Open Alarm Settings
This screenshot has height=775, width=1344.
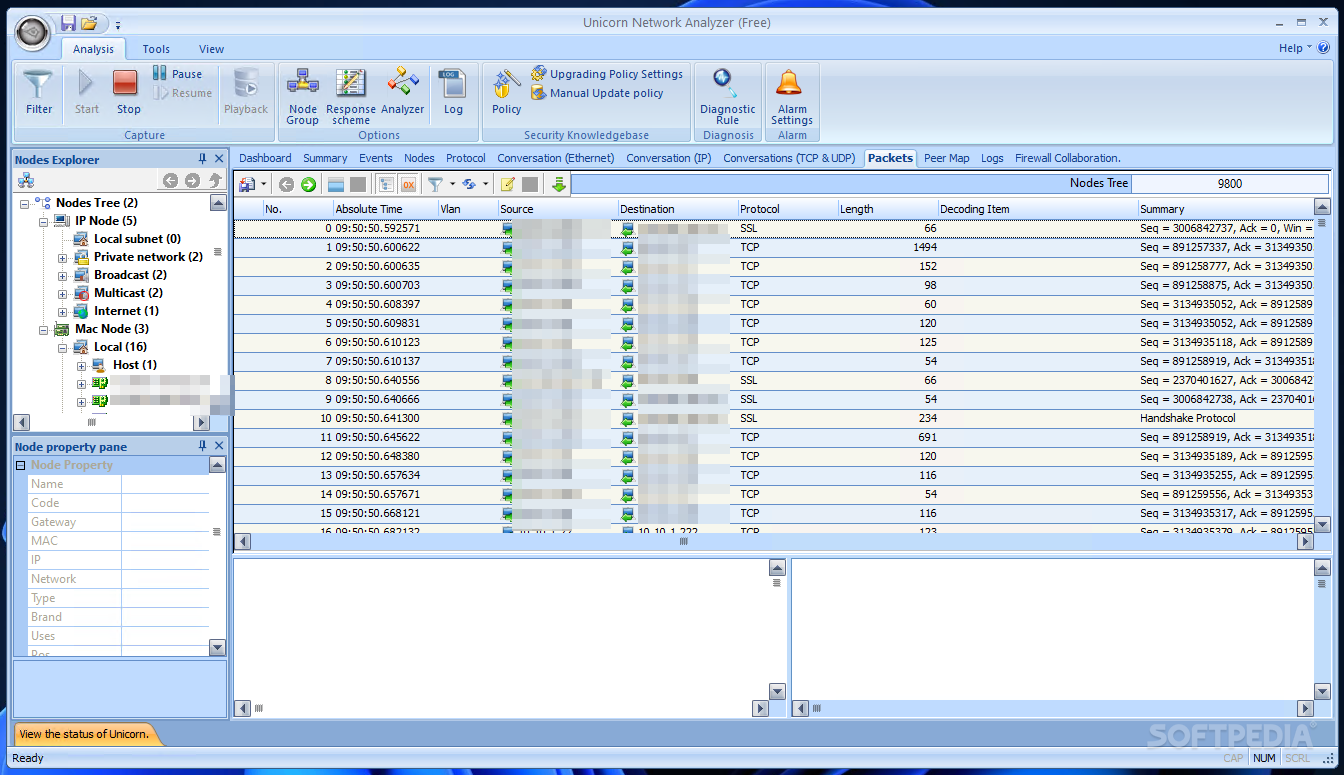(792, 96)
